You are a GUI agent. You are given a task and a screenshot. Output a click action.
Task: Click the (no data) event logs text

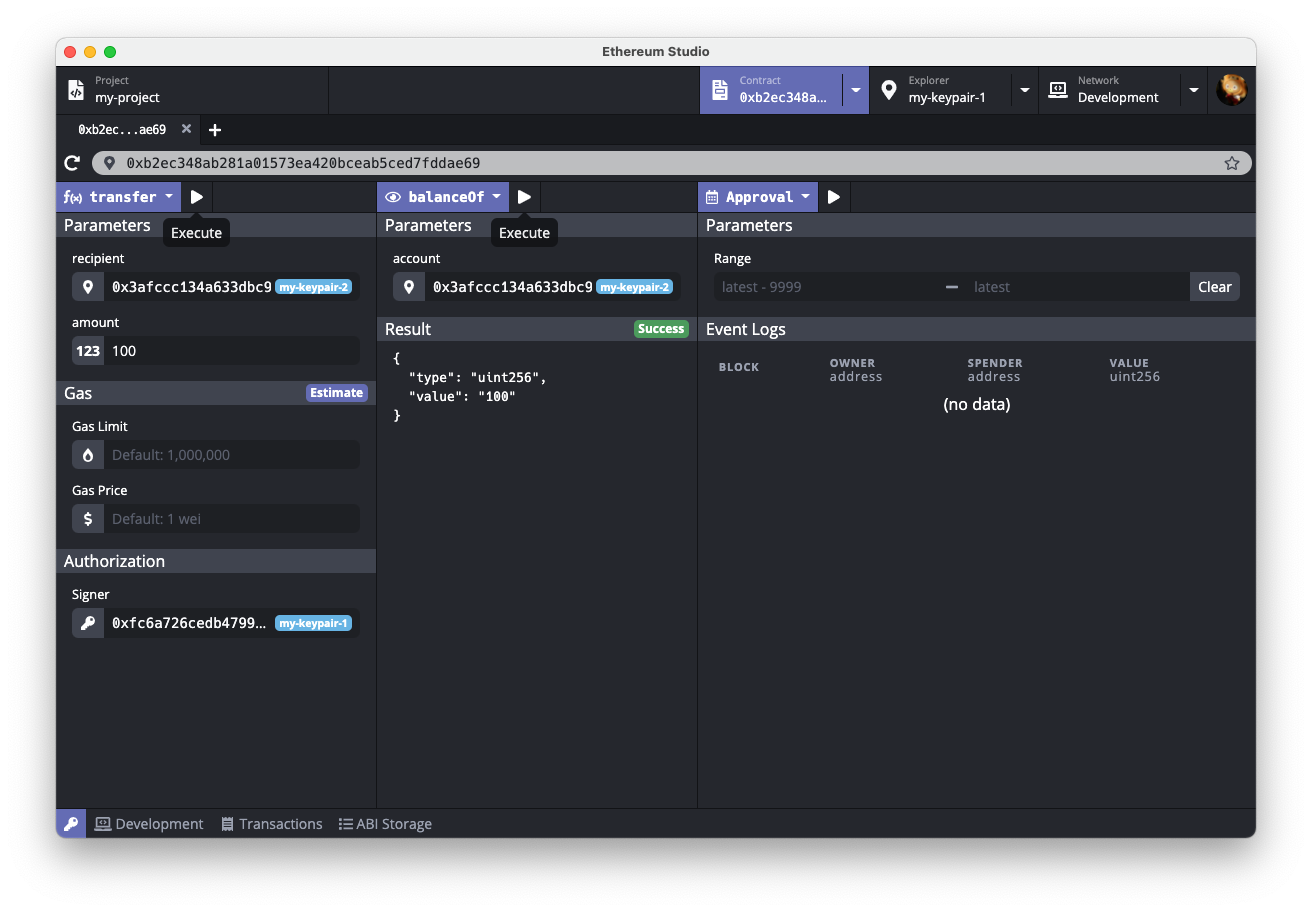pos(977,405)
